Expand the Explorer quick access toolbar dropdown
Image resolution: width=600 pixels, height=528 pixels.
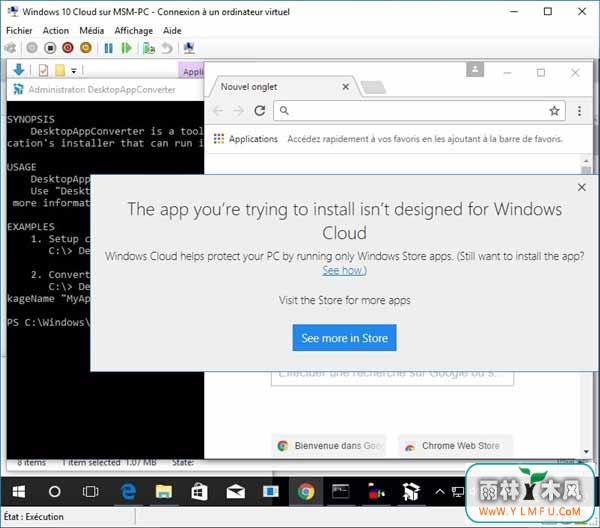click(74, 71)
